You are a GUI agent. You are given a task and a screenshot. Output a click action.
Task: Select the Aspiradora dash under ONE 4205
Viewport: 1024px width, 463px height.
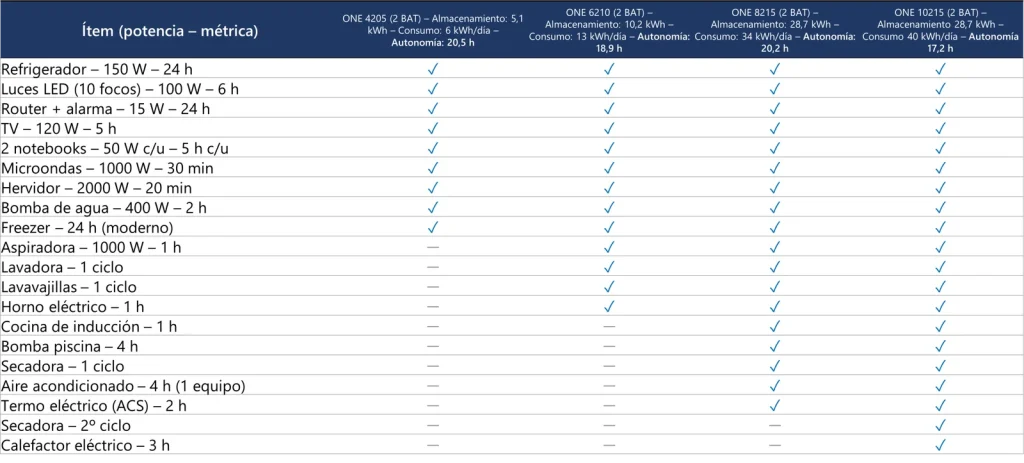[433, 247]
